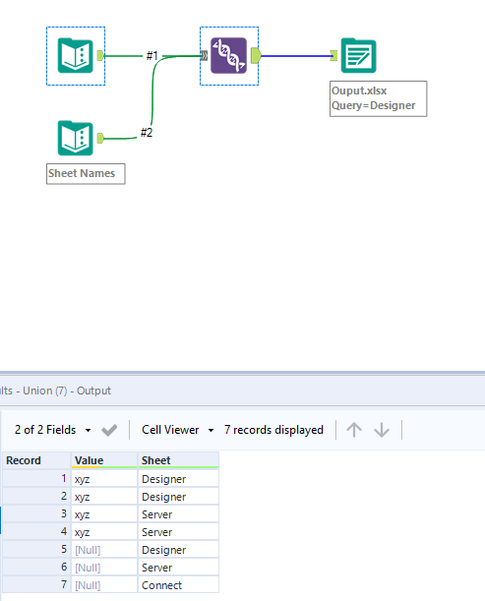Select the Designer cell in record 5

pyautogui.click(x=178, y=550)
